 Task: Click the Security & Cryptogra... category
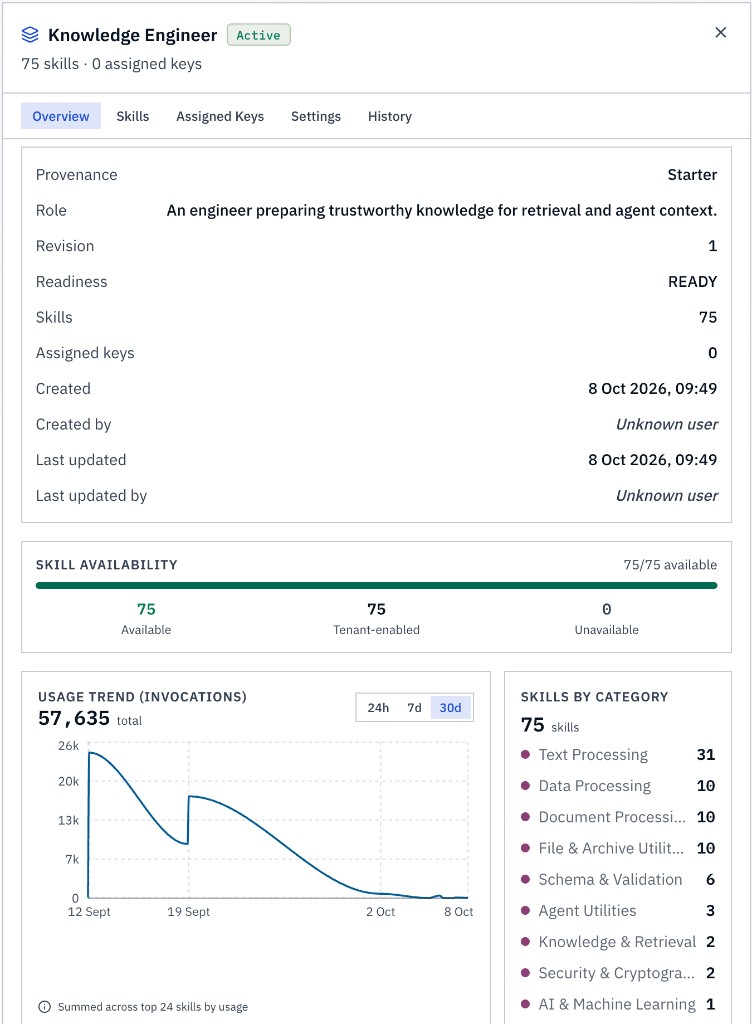coord(618,973)
